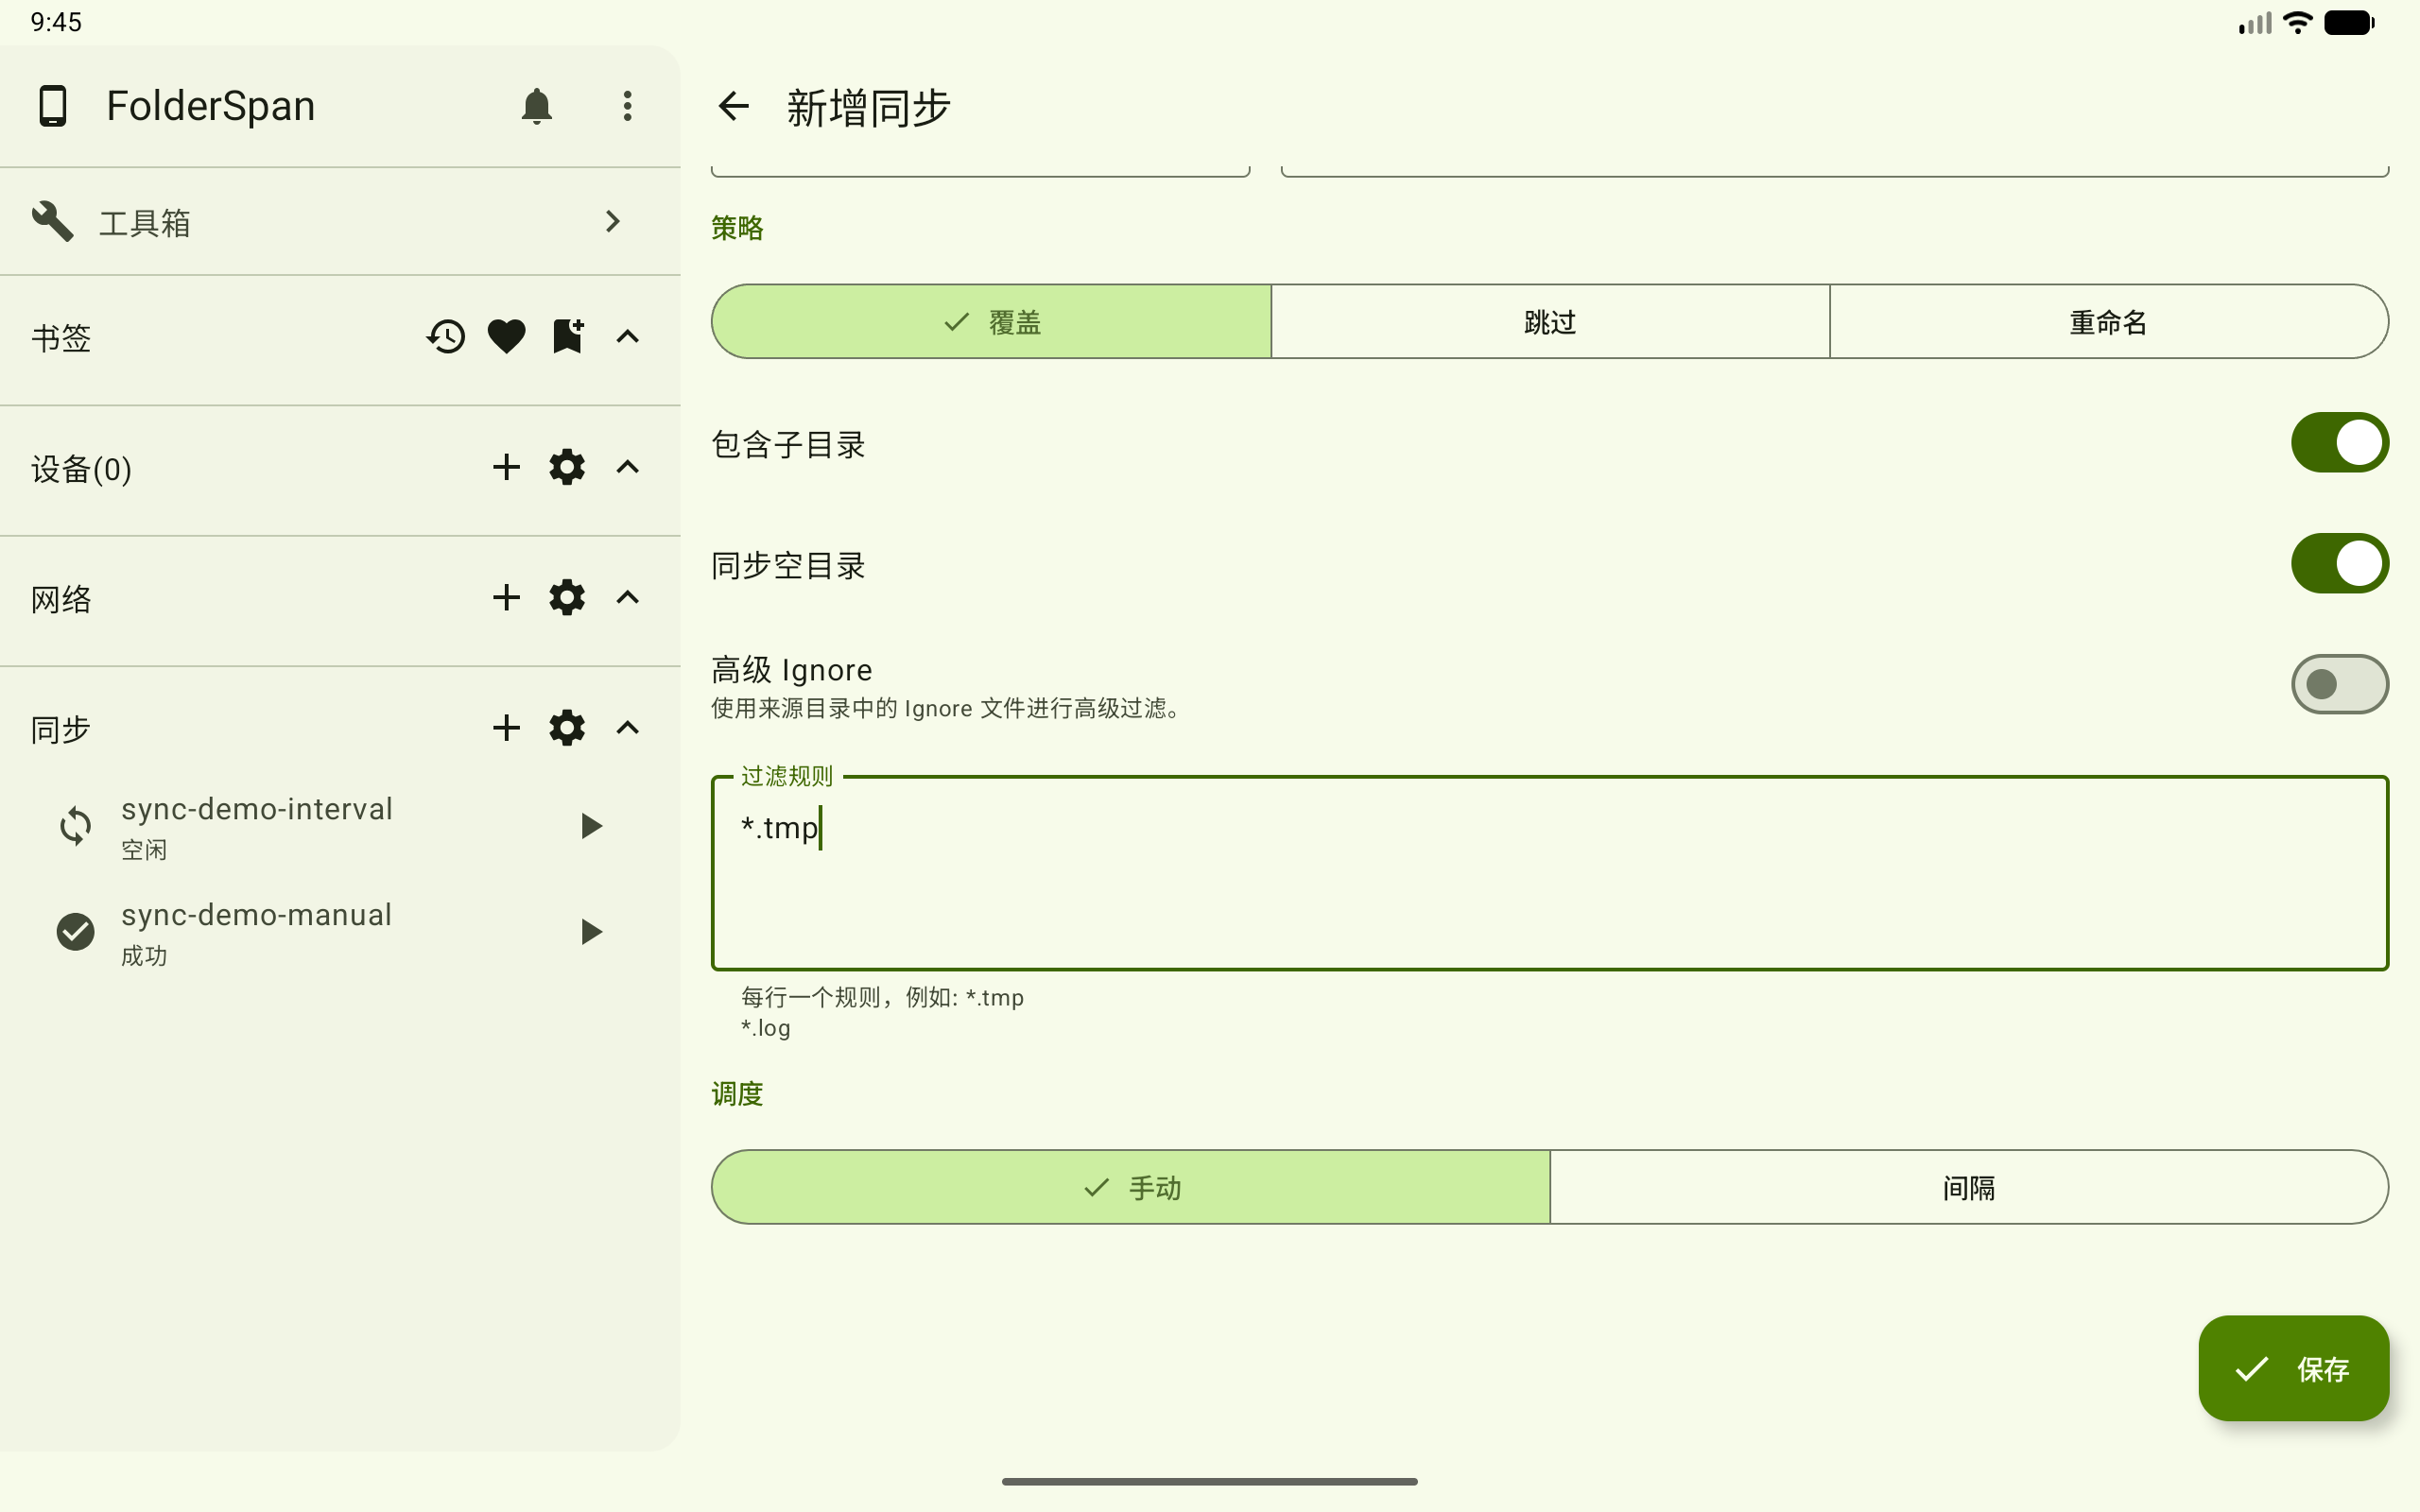Run sync-demo-interval with its play button
2420x1512 pixels.
click(592, 826)
